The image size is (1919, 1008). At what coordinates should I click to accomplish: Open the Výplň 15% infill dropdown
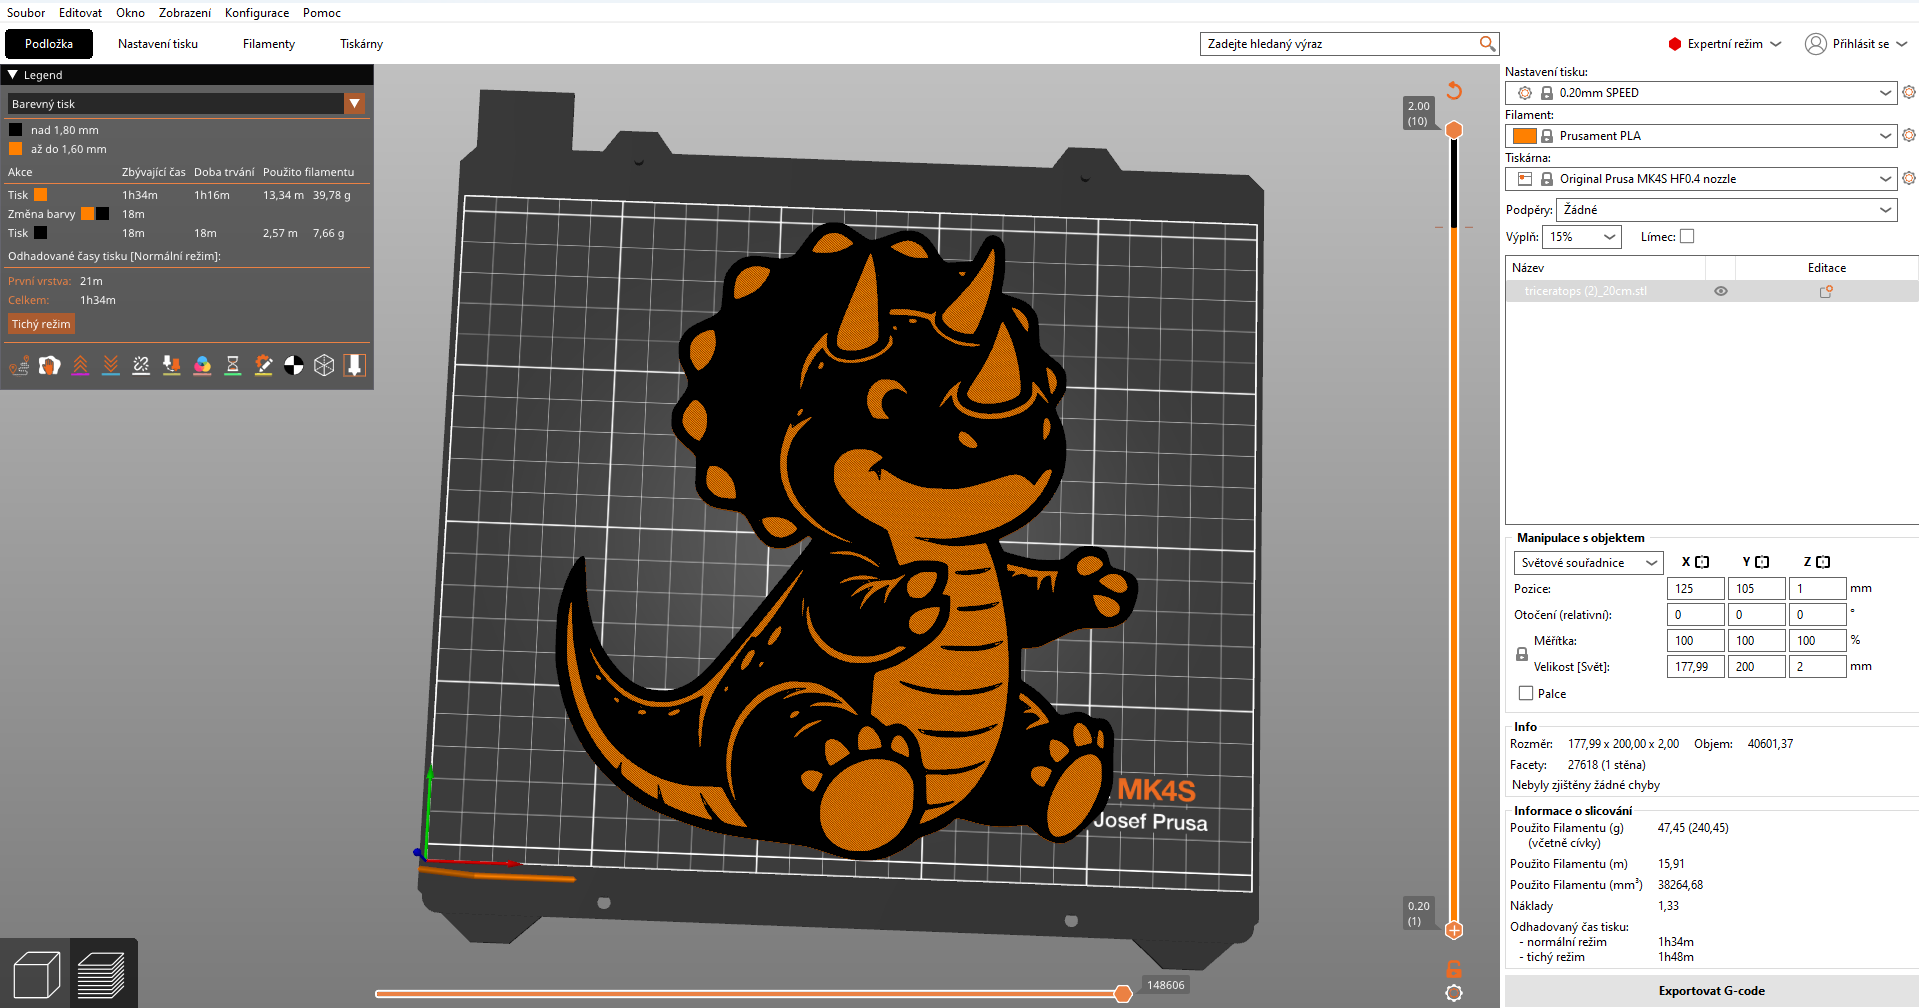[1582, 237]
